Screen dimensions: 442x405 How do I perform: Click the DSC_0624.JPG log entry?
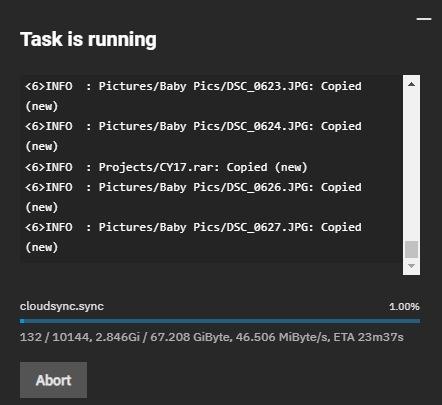click(x=193, y=136)
